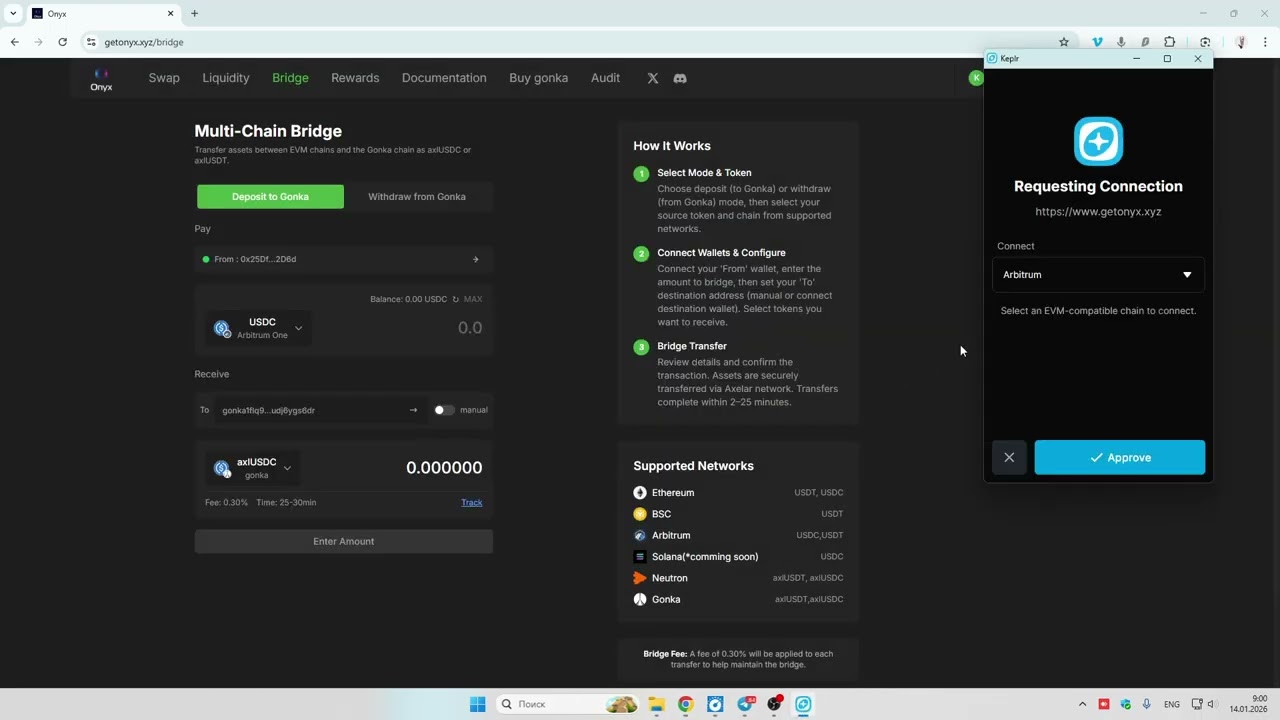
Task: Open the Chrome three-dot menu
Action: click(x=1265, y=42)
